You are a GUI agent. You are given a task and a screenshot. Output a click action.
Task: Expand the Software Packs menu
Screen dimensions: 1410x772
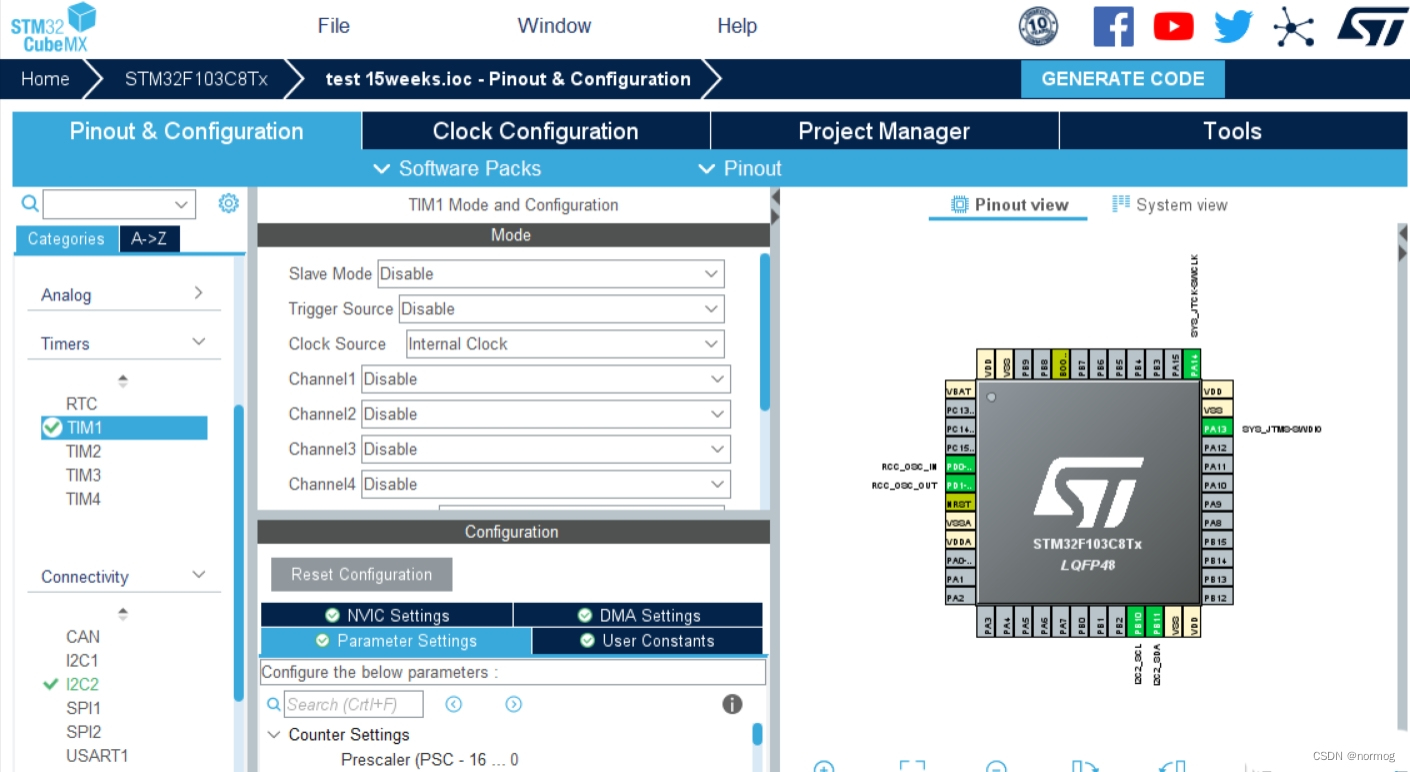tap(457, 168)
